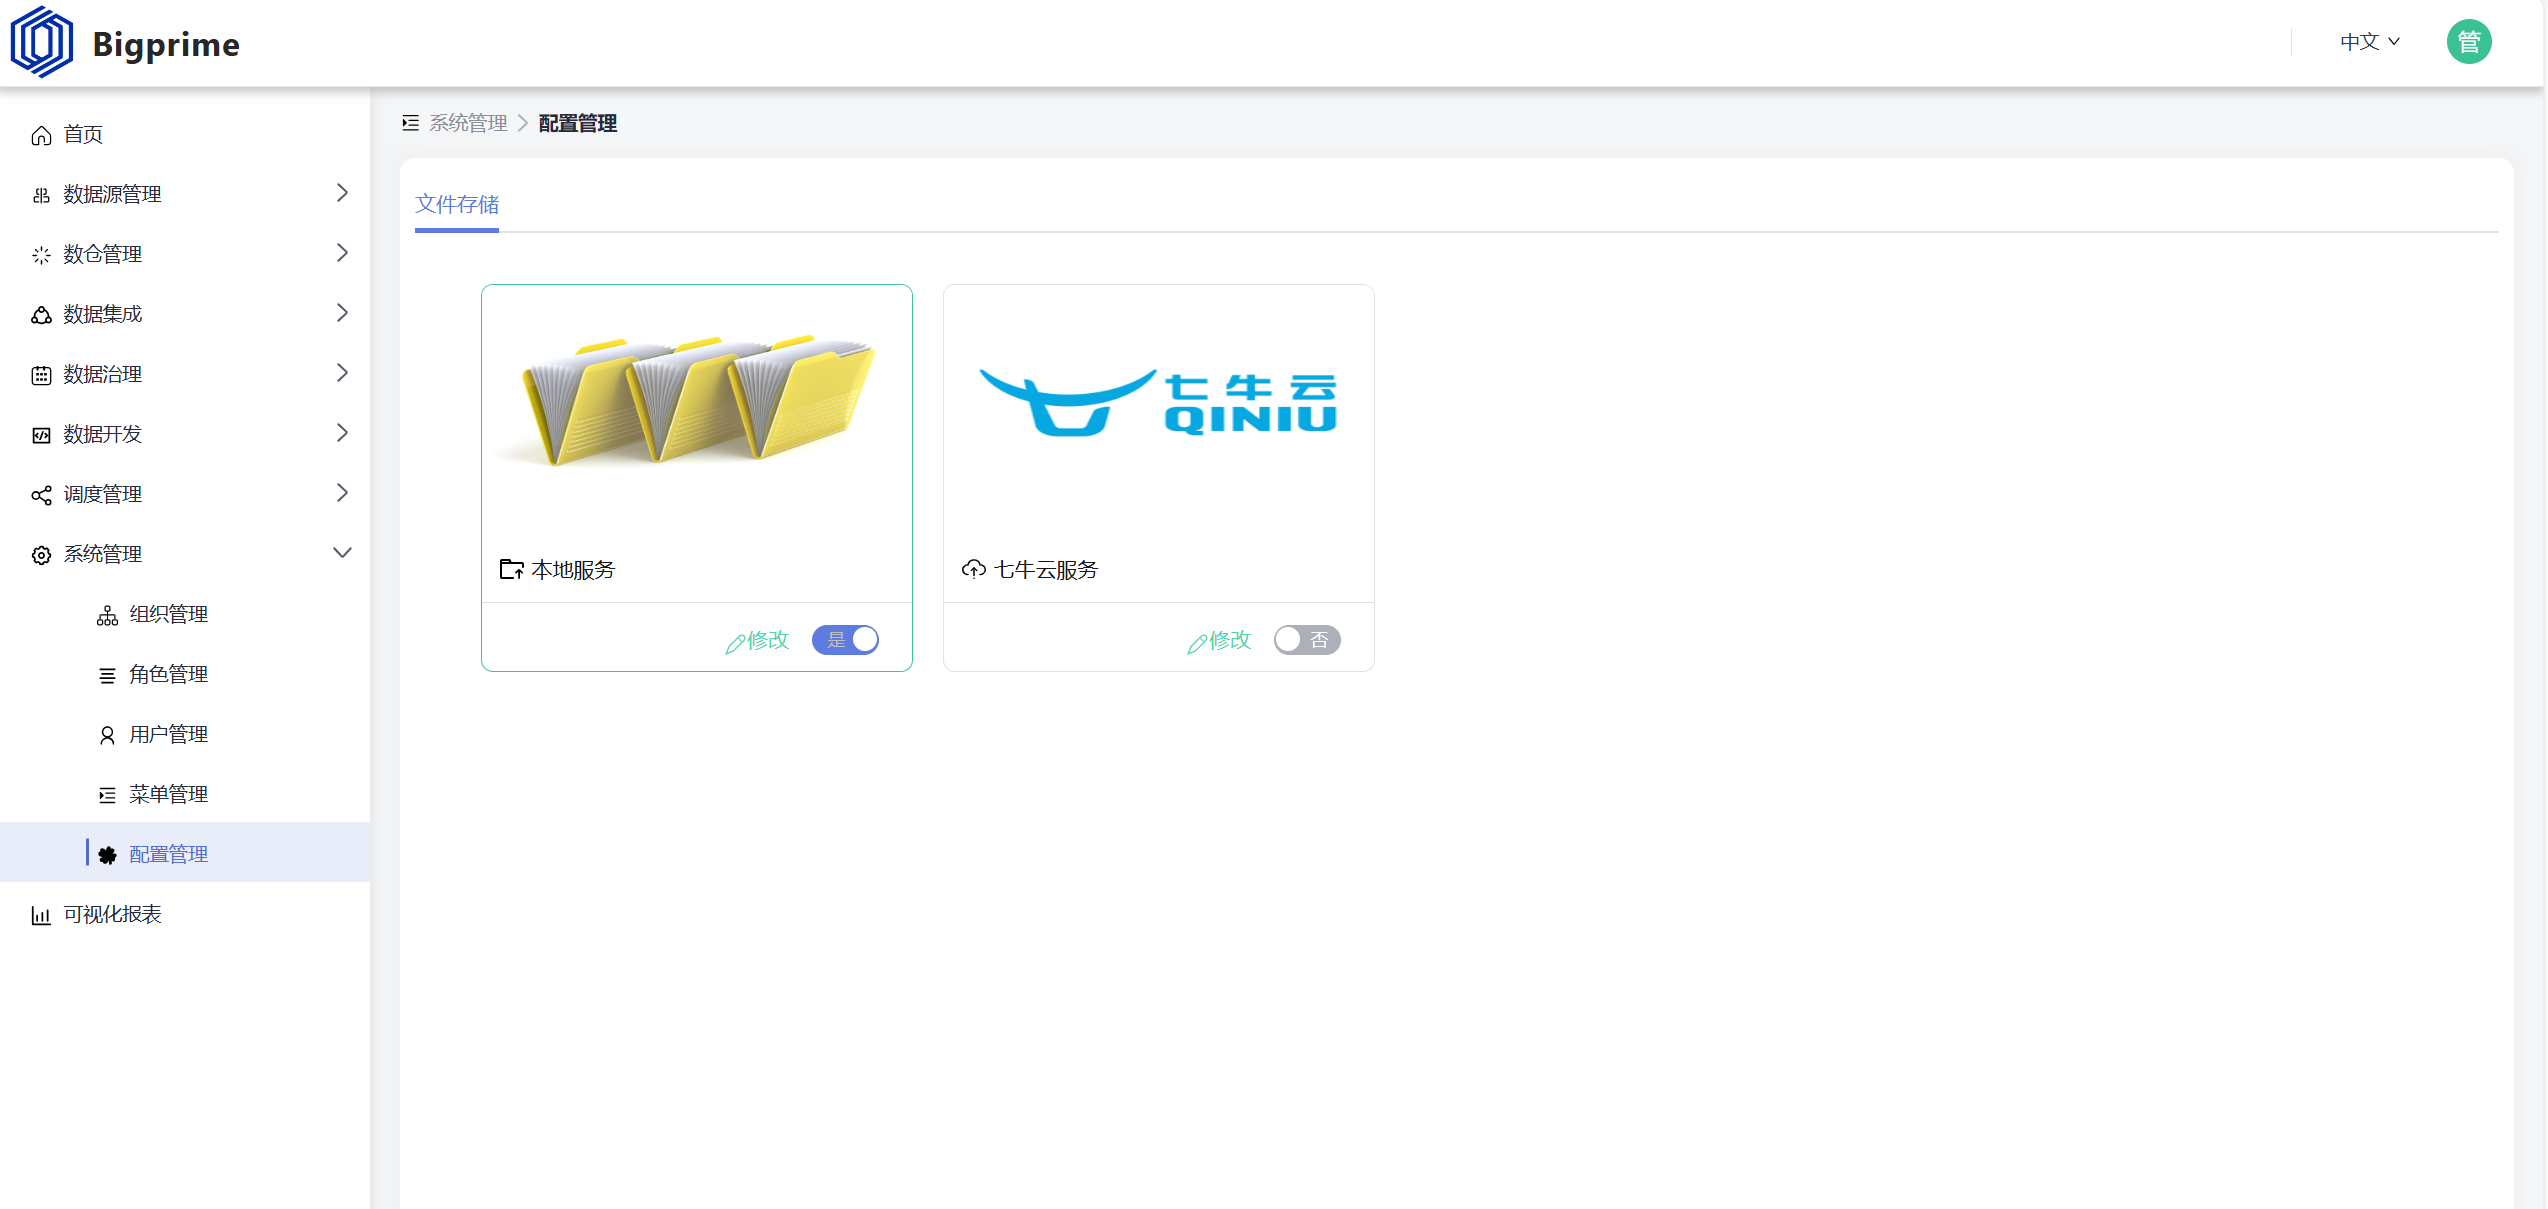2548x1209 pixels.
Task: Click the 数据源管理 menu label
Action: [x=112, y=194]
